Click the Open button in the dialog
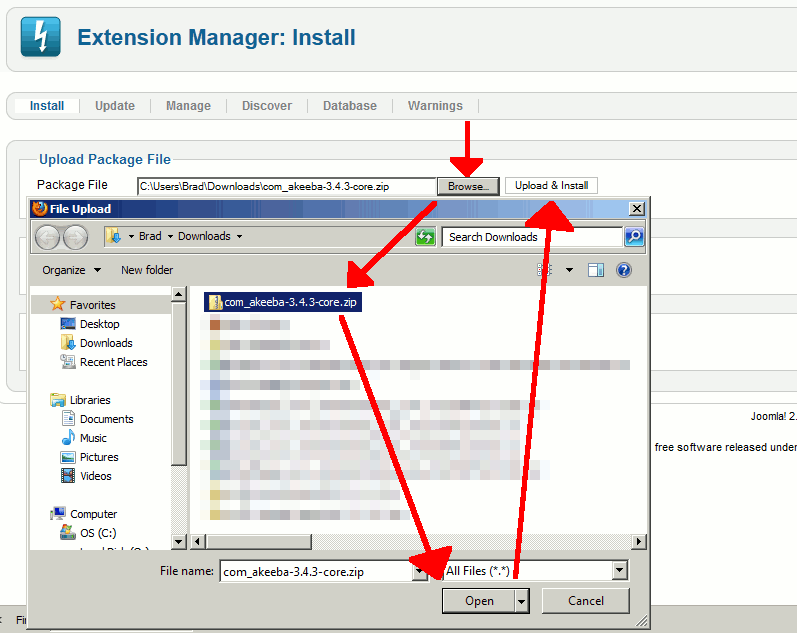Image resolution: width=797 pixels, height=633 pixels. tap(479, 601)
